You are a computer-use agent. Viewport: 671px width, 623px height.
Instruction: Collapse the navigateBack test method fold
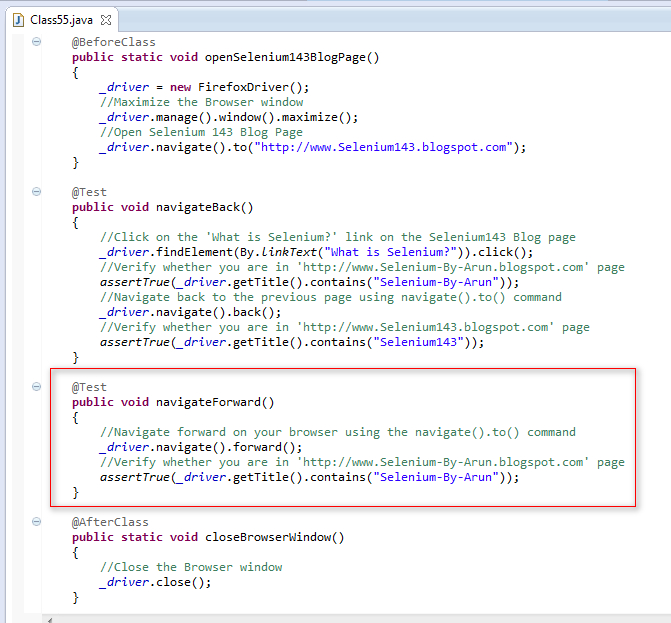(36, 191)
